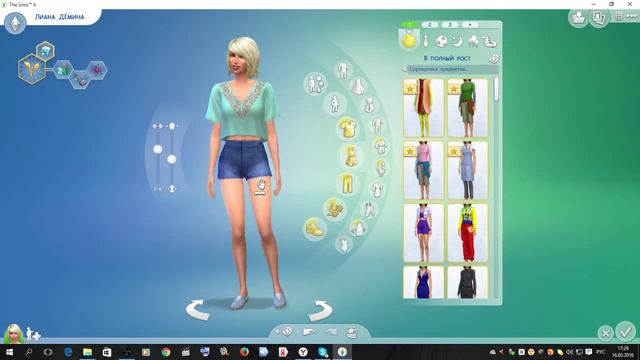Select the blue apron outfit thumbnail
This screenshot has height=360, width=640.
[467, 170]
